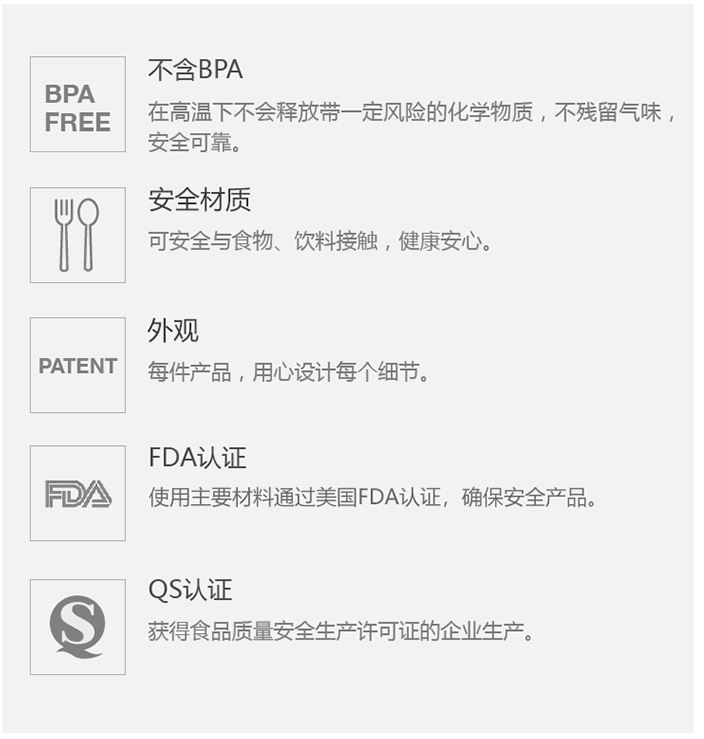This screenshot has height=739, width=704.
Task: Click the fork and spoon icon
Action: [x=78, y=235]
